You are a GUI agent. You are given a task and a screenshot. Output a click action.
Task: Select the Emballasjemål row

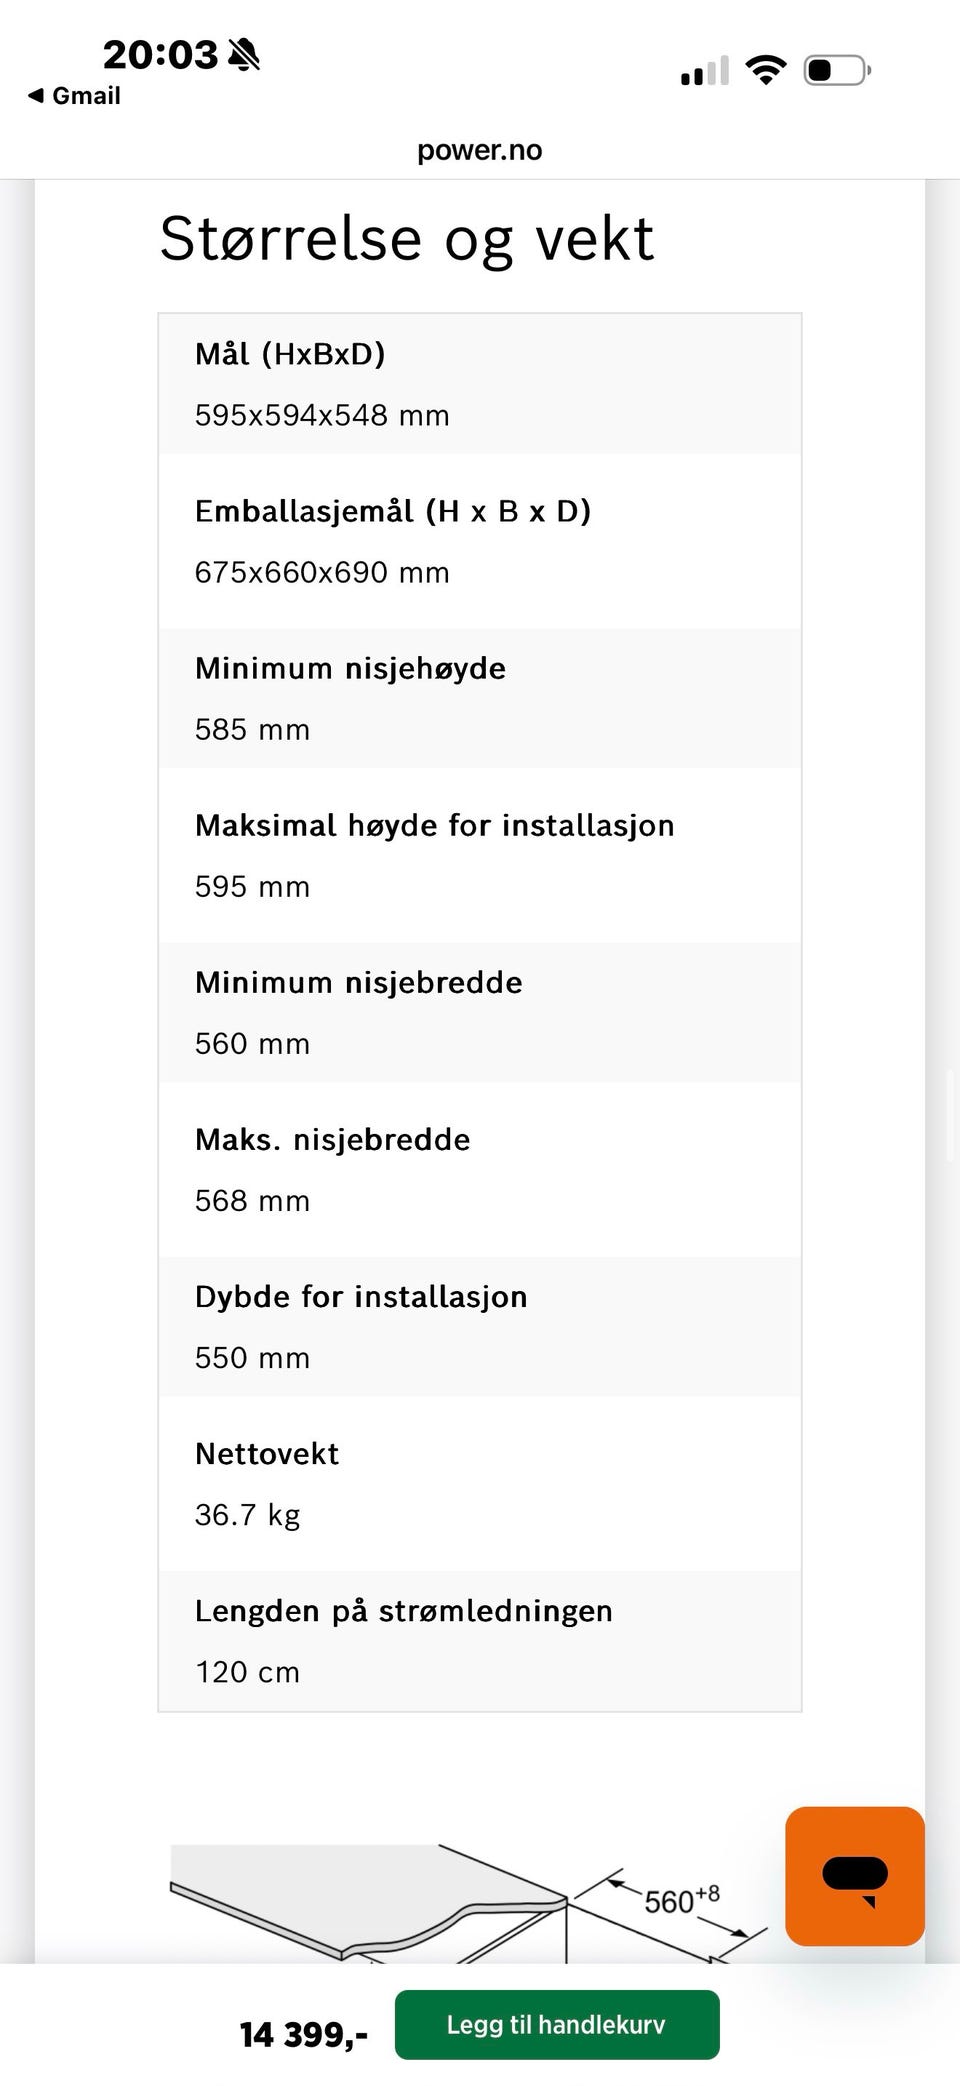click(x=480, y=541)
